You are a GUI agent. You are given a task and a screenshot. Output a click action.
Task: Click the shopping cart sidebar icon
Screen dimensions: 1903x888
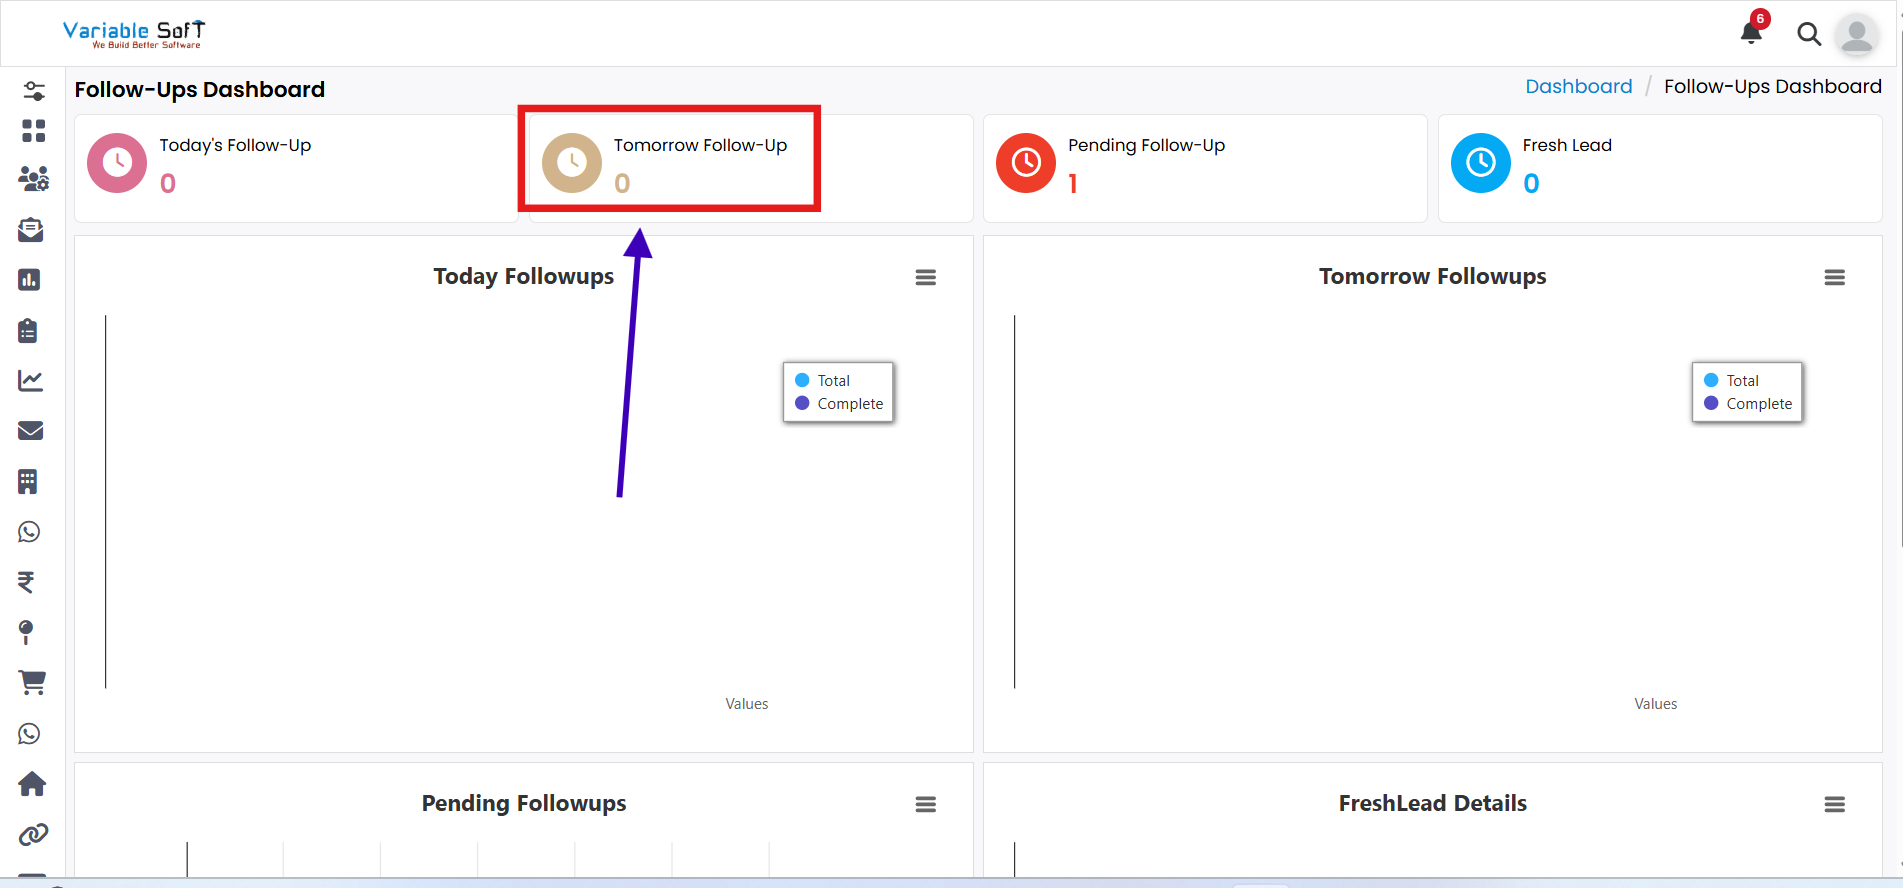[32, 682]
